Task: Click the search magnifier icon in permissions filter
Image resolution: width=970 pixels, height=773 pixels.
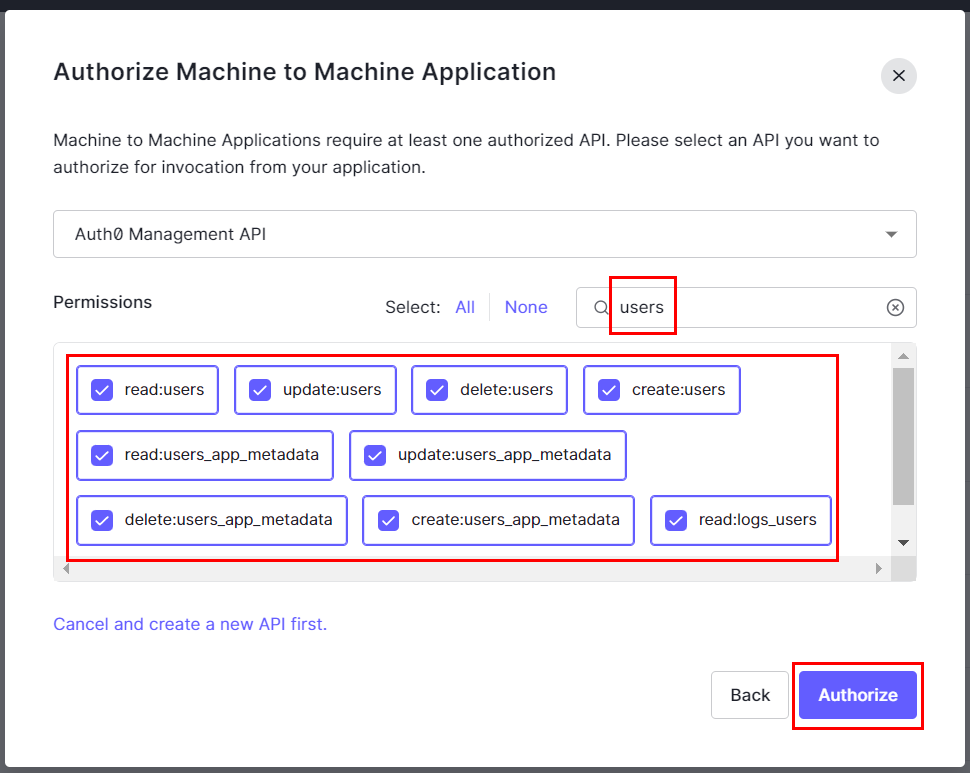Action: (x=599, y=307)
